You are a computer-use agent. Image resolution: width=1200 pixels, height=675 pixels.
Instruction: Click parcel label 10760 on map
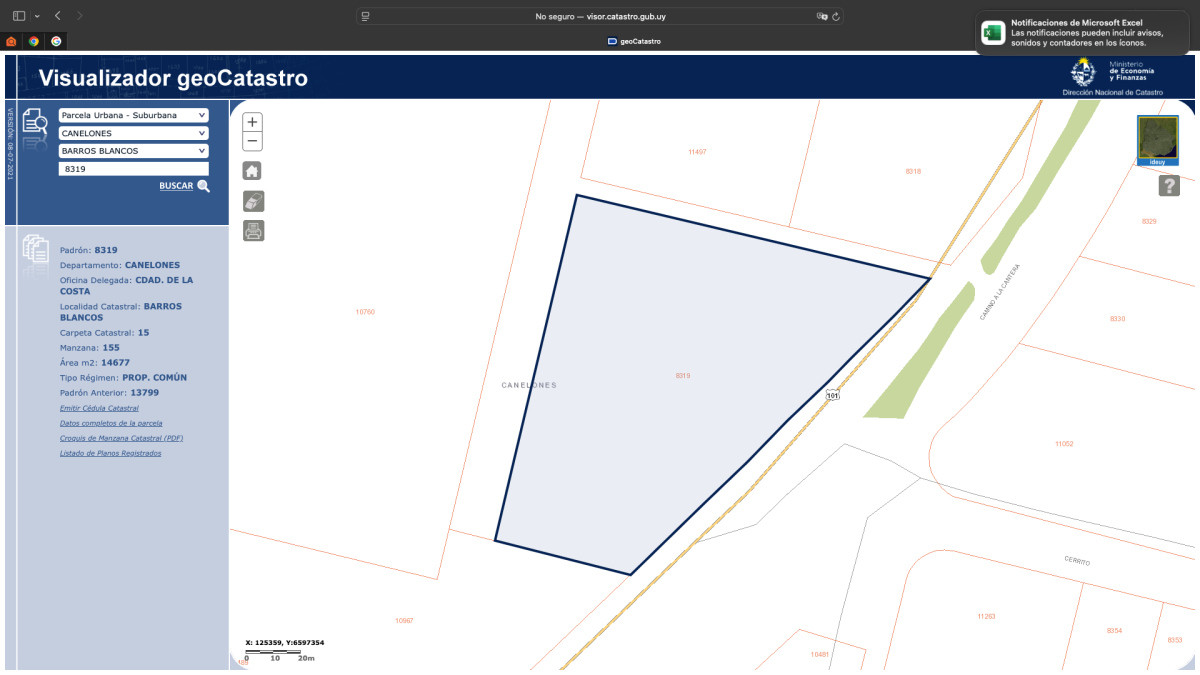coord(365,312)
